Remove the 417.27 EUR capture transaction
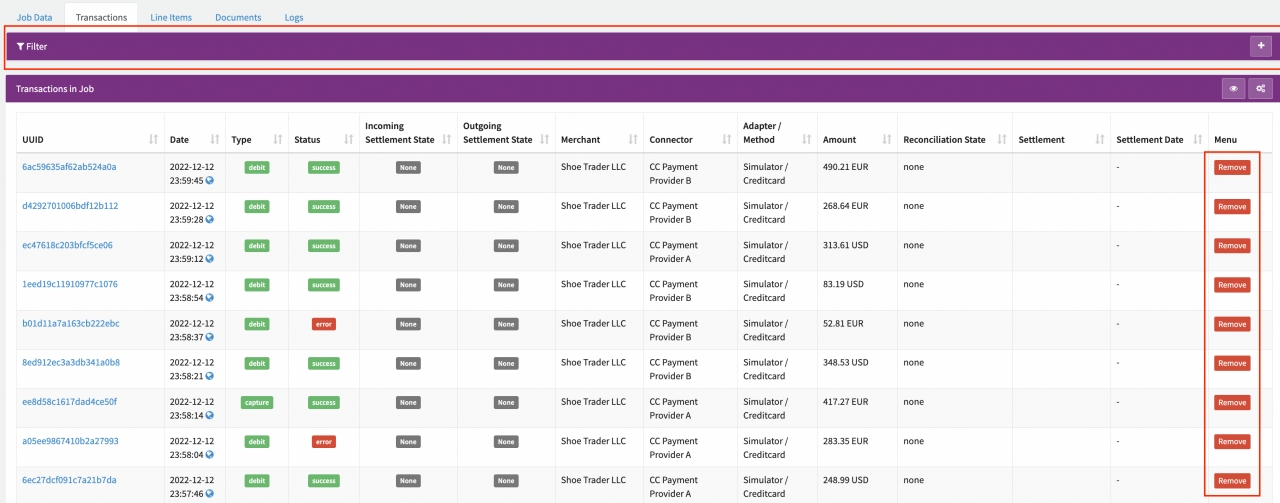Viewport: 1280px width, 503px height. [1232, 402]
